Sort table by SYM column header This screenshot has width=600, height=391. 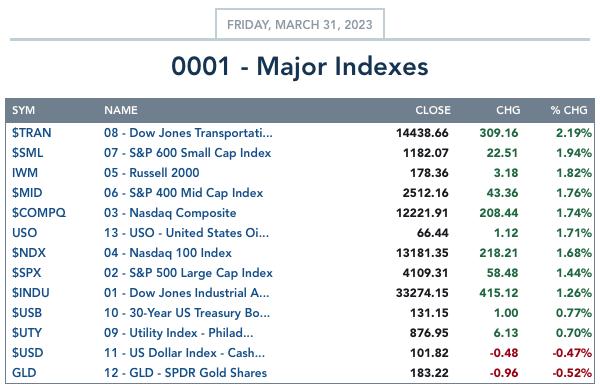pos(23,110)
